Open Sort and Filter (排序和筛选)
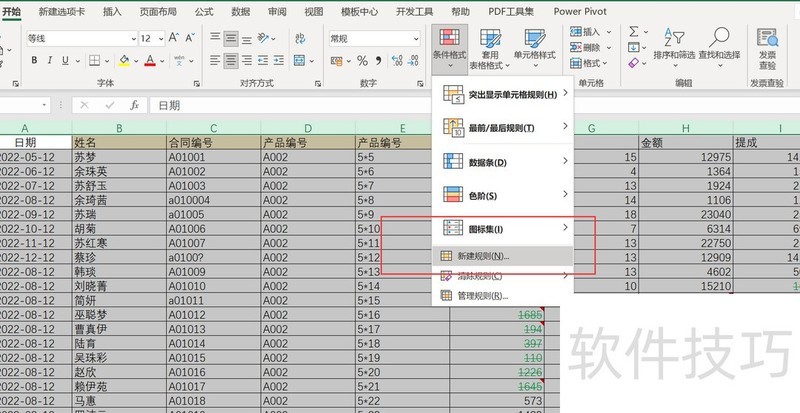Viewport: 800px width, 413px height. pos(673,44)
